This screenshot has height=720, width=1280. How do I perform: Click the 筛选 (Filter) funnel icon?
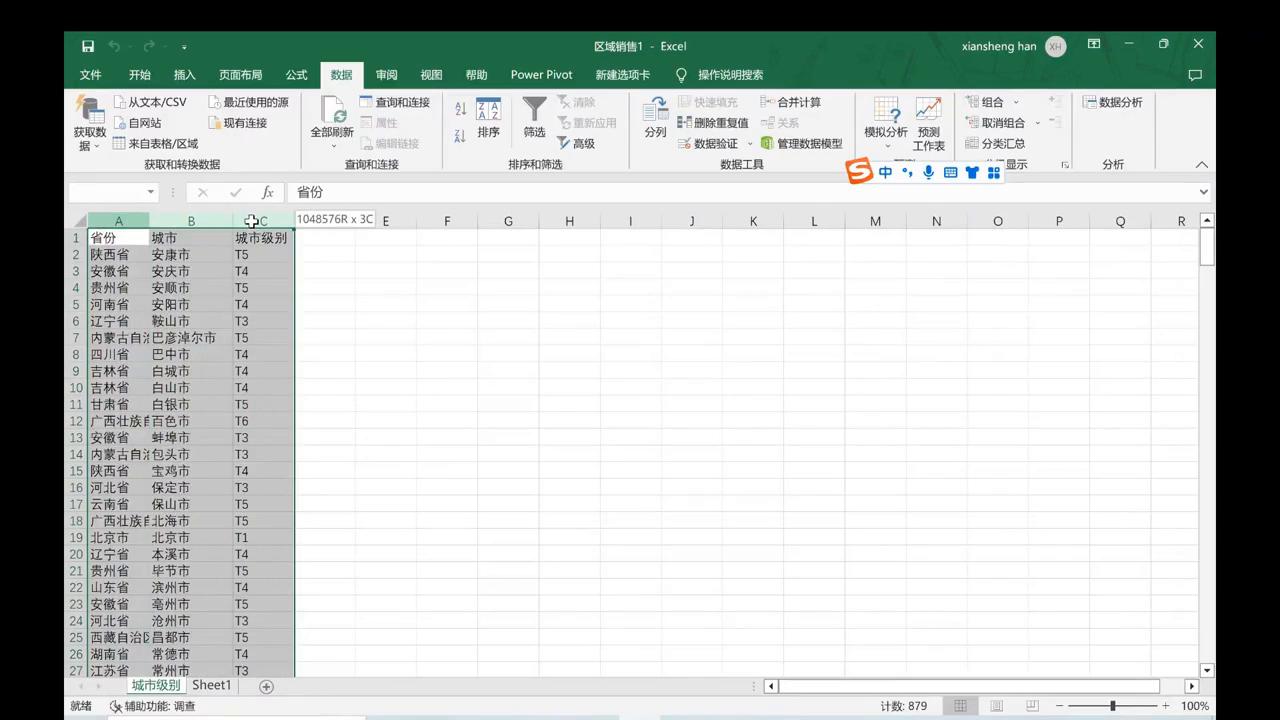(535, 110)
